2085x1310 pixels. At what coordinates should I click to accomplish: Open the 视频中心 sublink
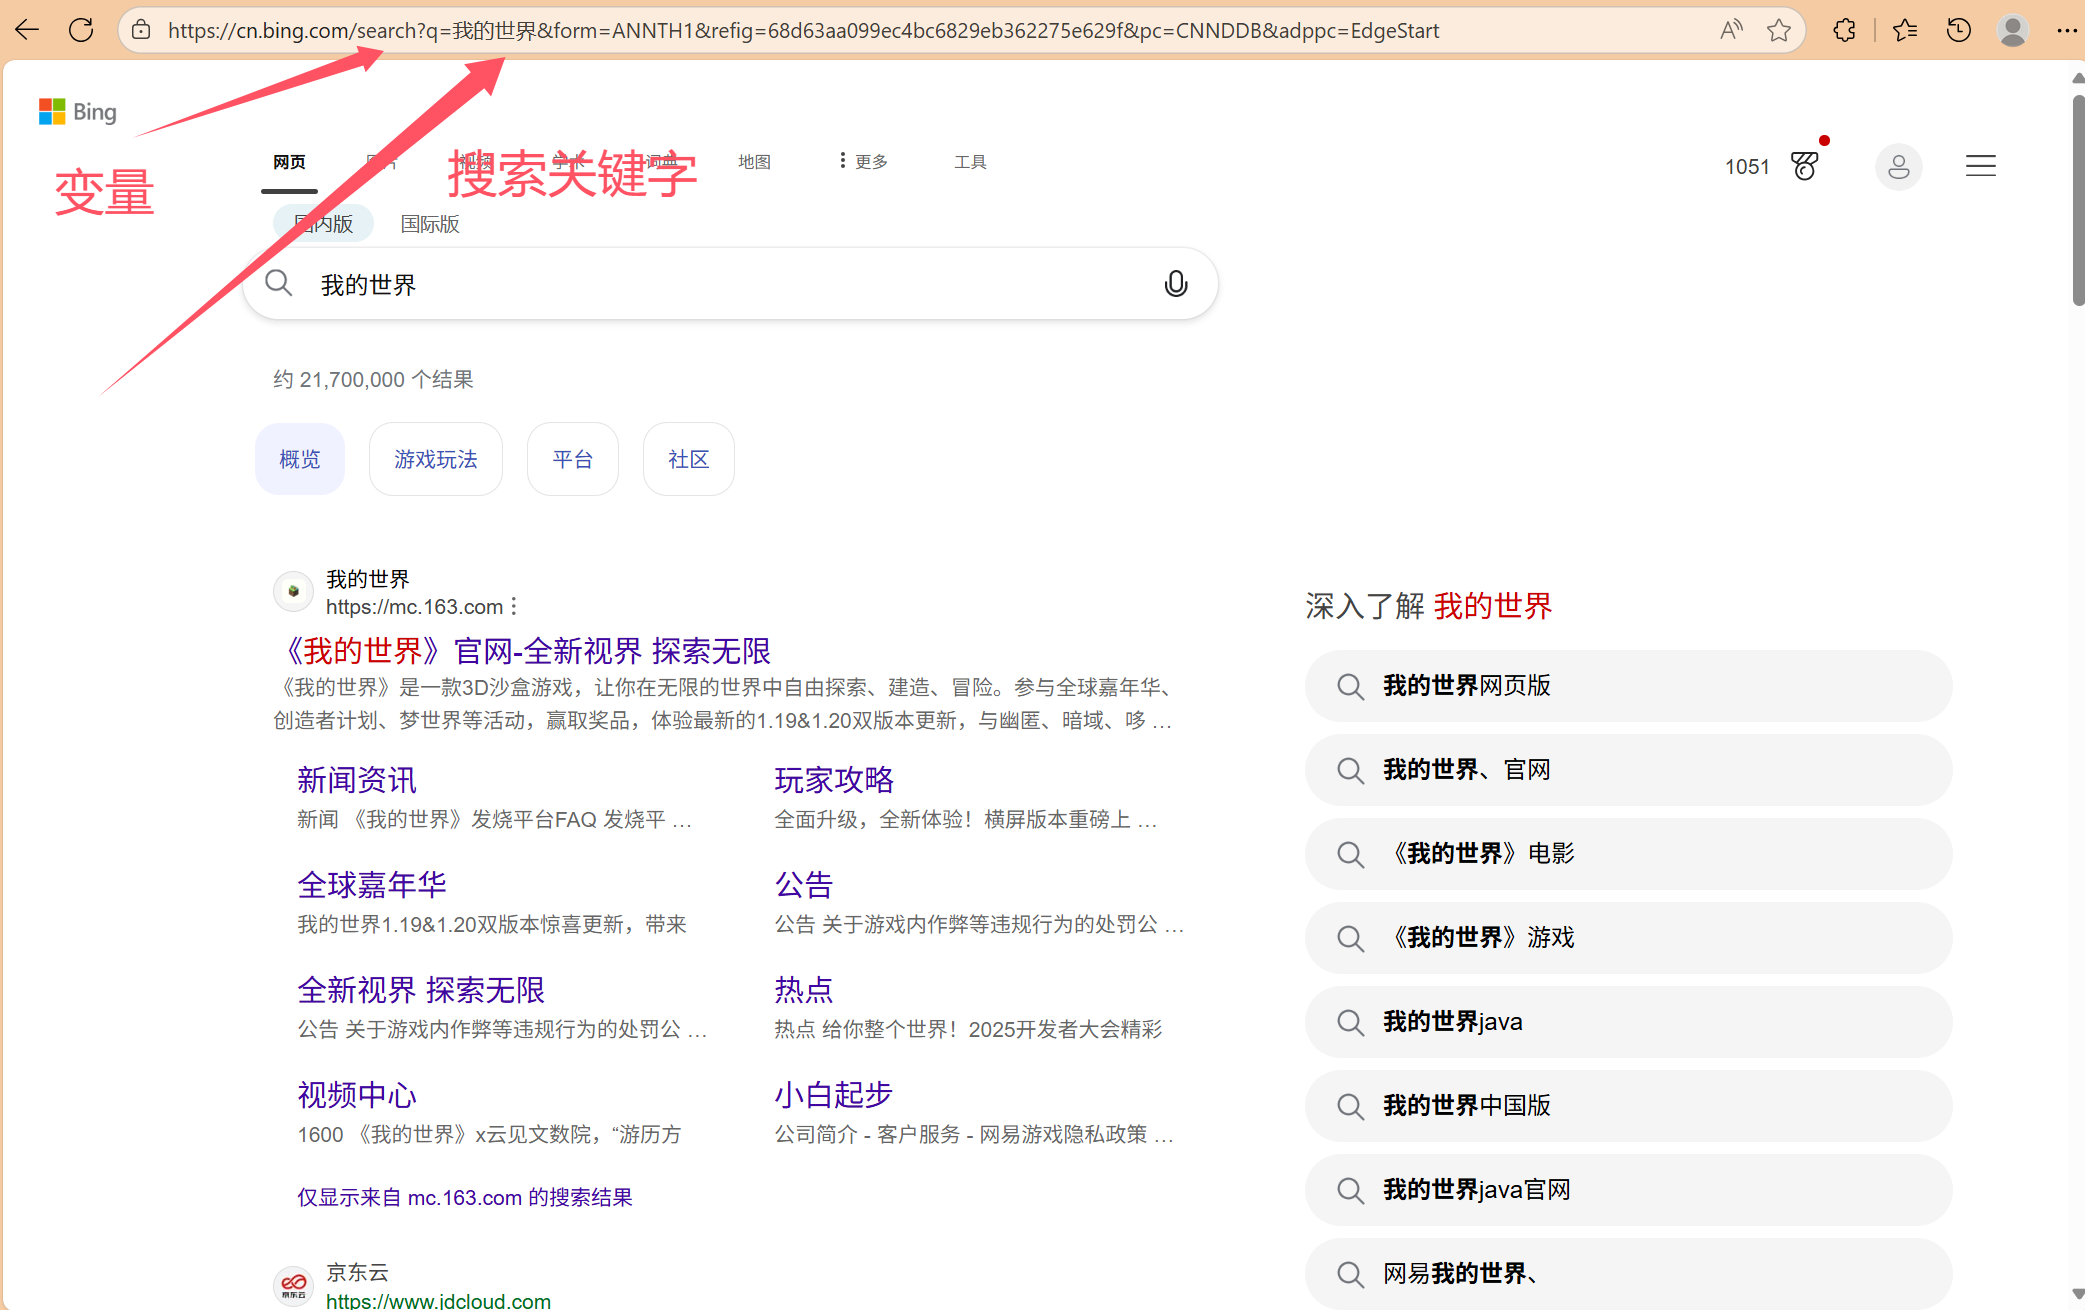tap(357, 1095)
